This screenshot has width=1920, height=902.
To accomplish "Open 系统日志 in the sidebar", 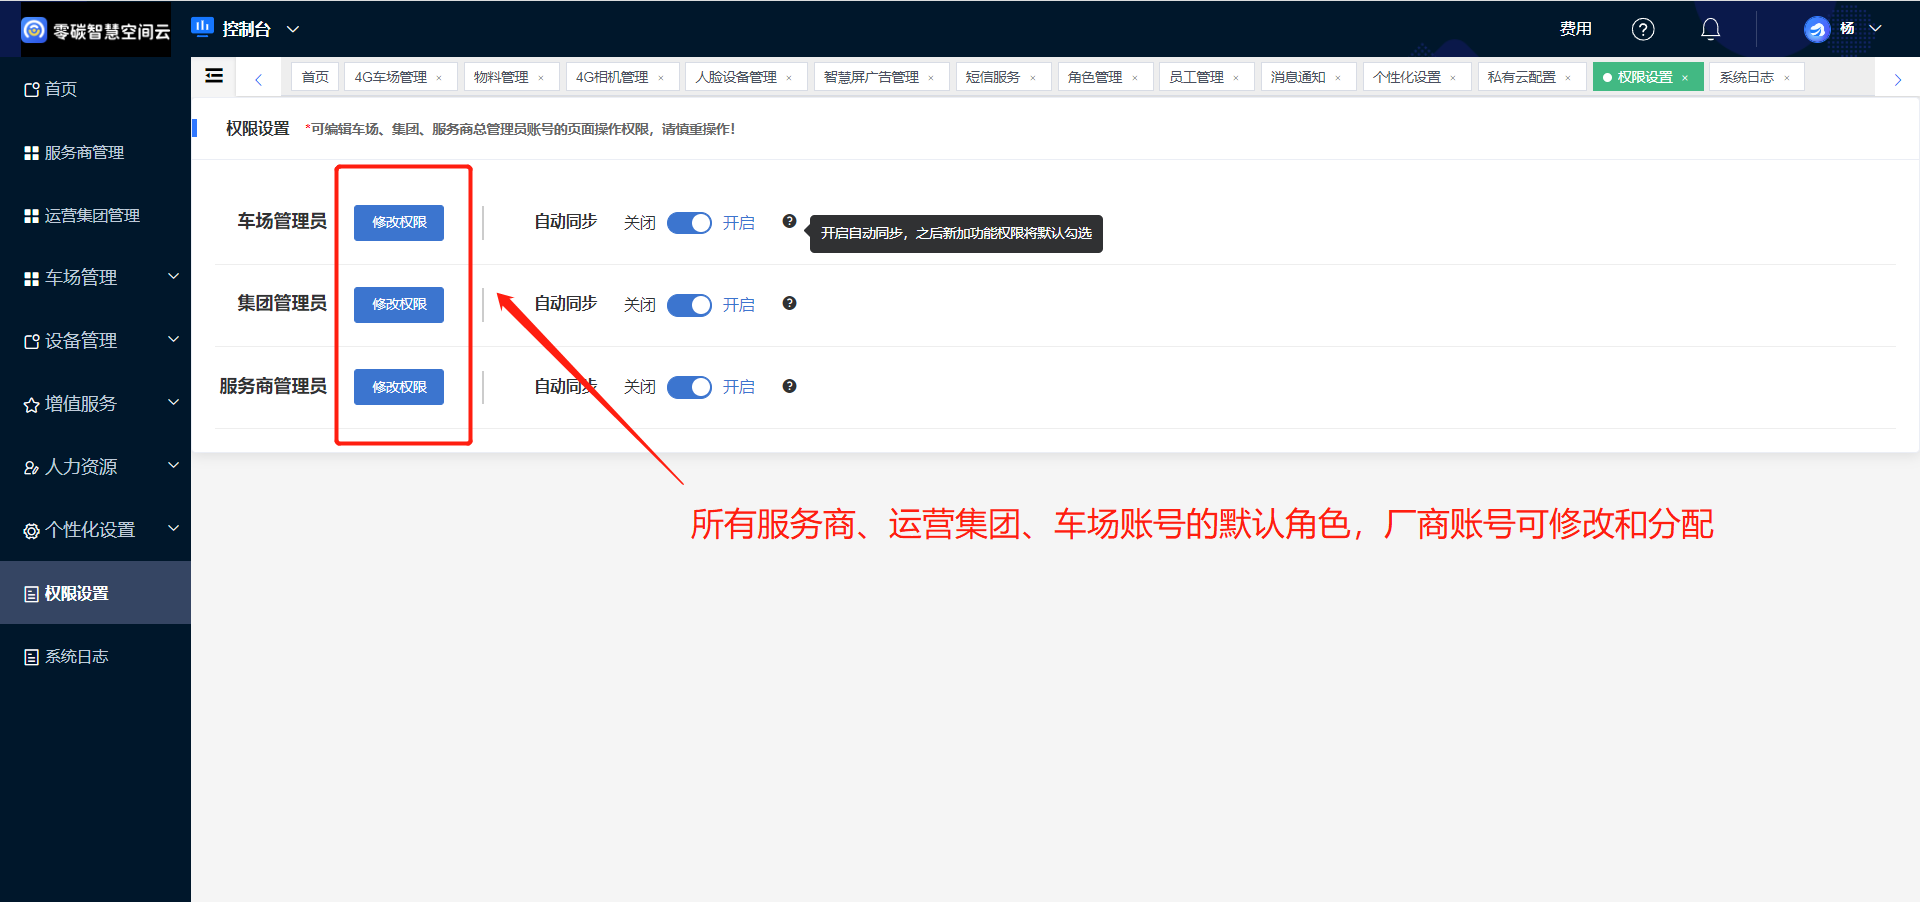I will 95,656.
